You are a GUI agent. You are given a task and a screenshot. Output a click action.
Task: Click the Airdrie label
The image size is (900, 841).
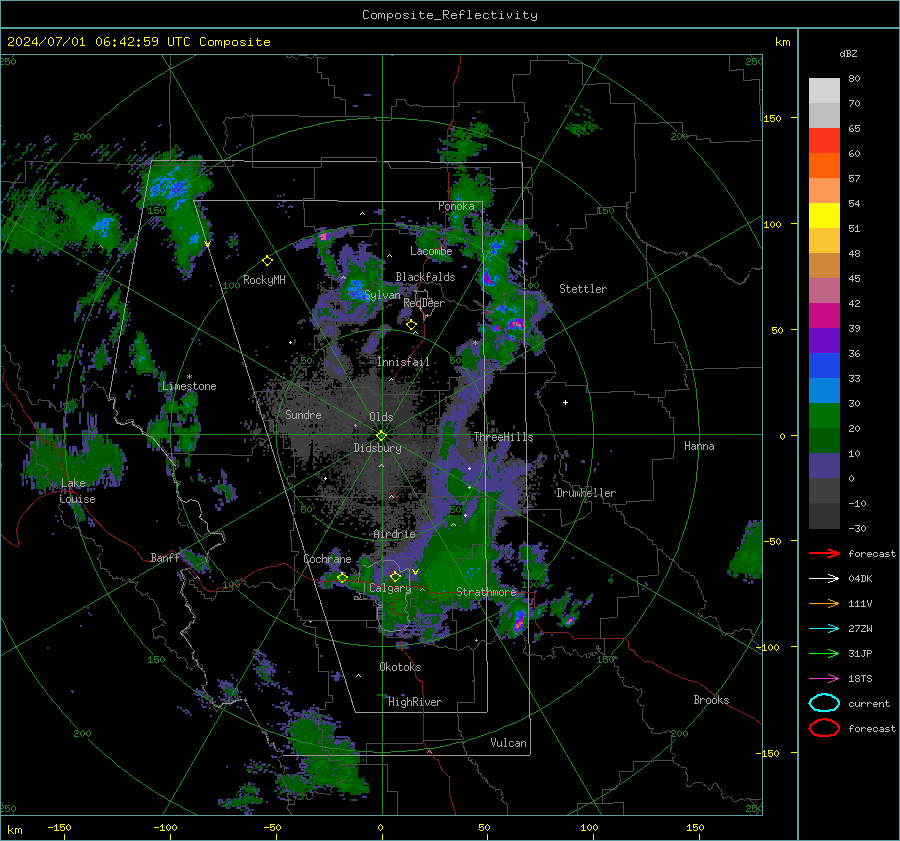click(x=394, y=534)
